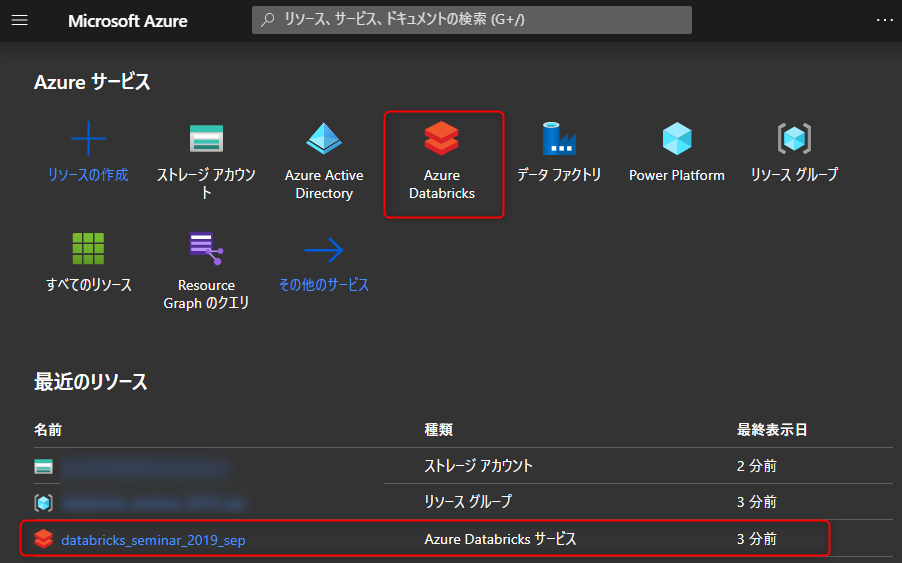Screen dimensions: 902x563
Task: Click the Resource Graph のクエリ label
Action: [x=207, y=294]
